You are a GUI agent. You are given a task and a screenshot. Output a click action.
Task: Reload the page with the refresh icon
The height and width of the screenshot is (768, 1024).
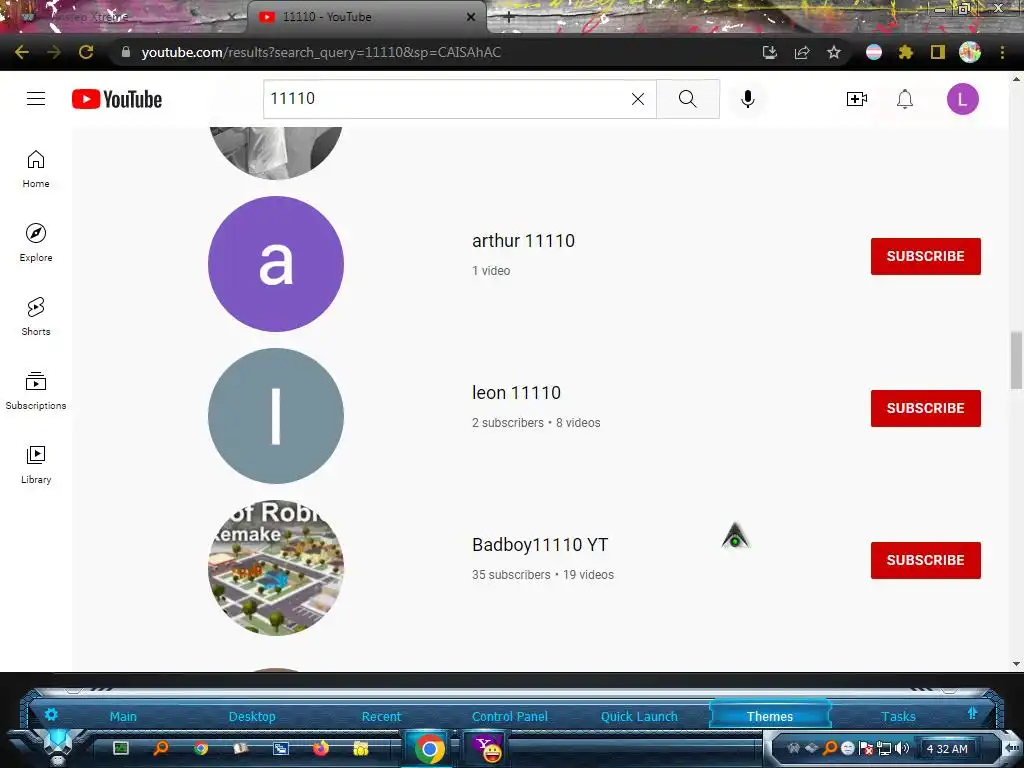pos(86,52)
